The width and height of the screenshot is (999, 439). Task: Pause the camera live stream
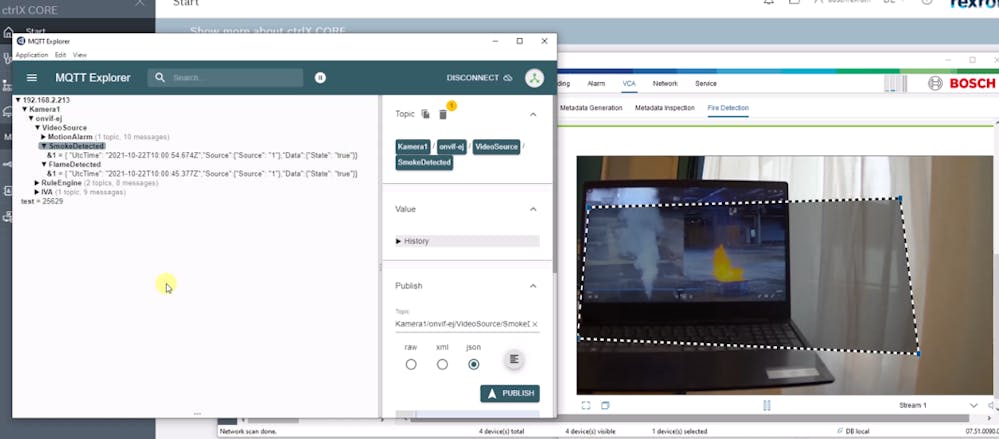[767, 405]
